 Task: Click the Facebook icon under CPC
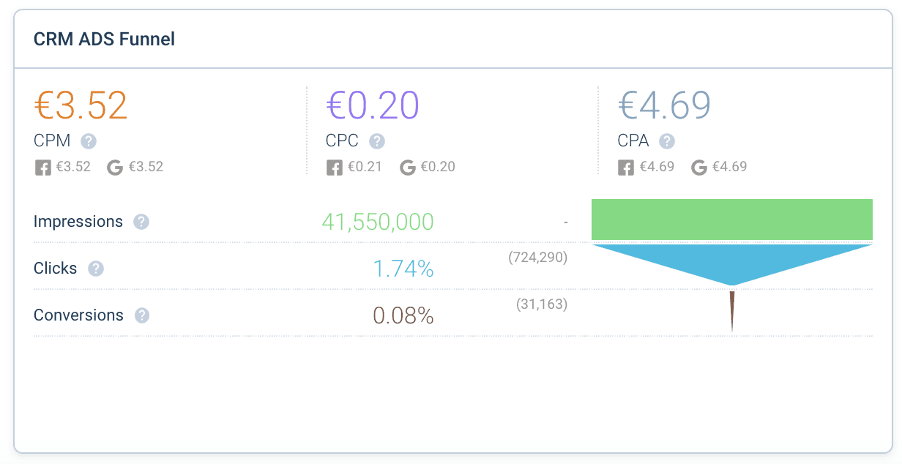[335, 167]
